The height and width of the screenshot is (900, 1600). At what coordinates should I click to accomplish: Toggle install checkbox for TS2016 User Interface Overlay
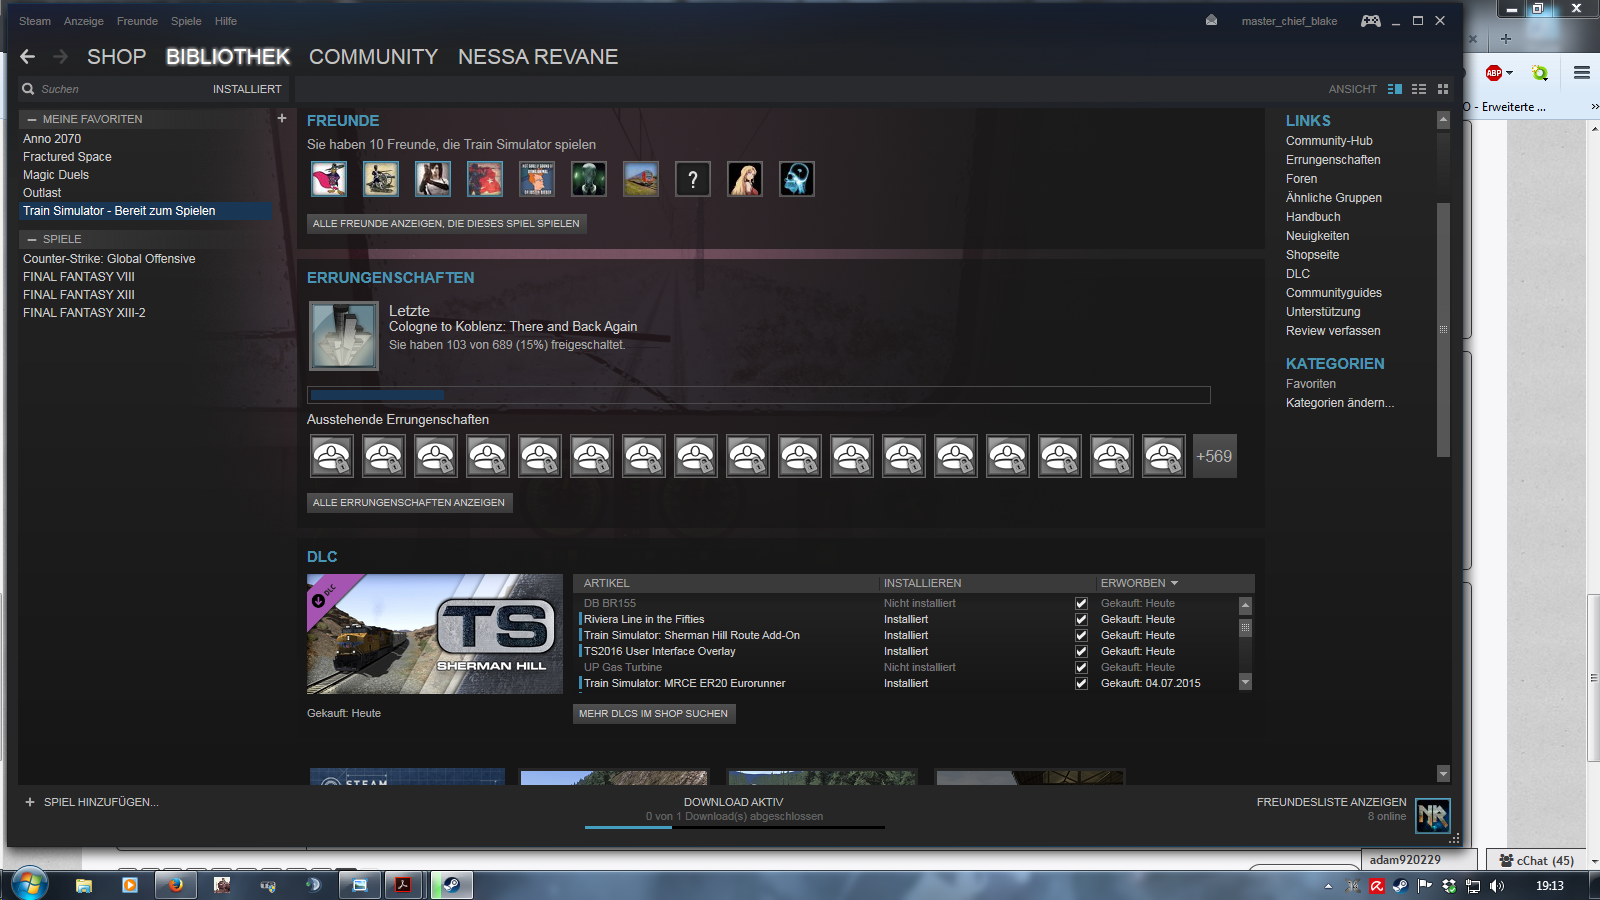[x=1081, y=652]
